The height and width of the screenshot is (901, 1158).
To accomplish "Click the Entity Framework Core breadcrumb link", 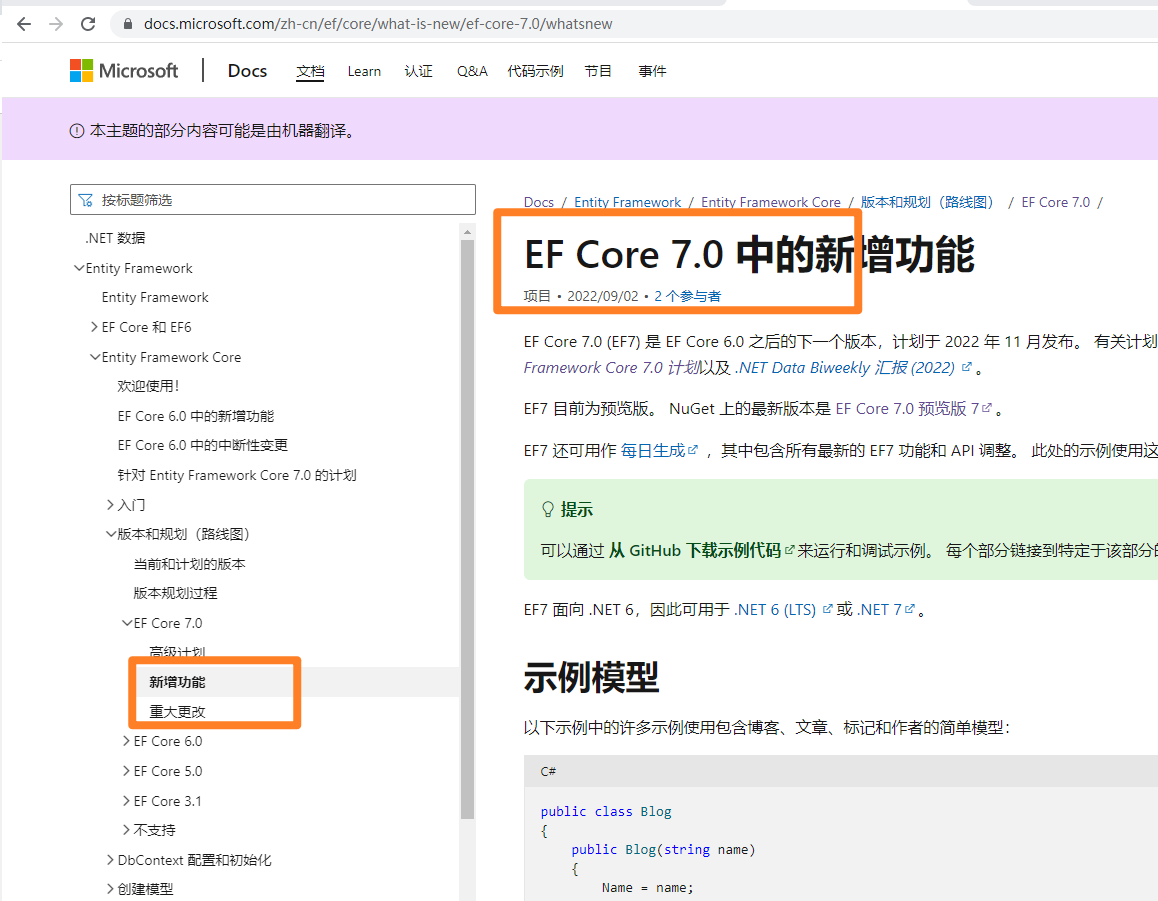I will pos(771,202).
